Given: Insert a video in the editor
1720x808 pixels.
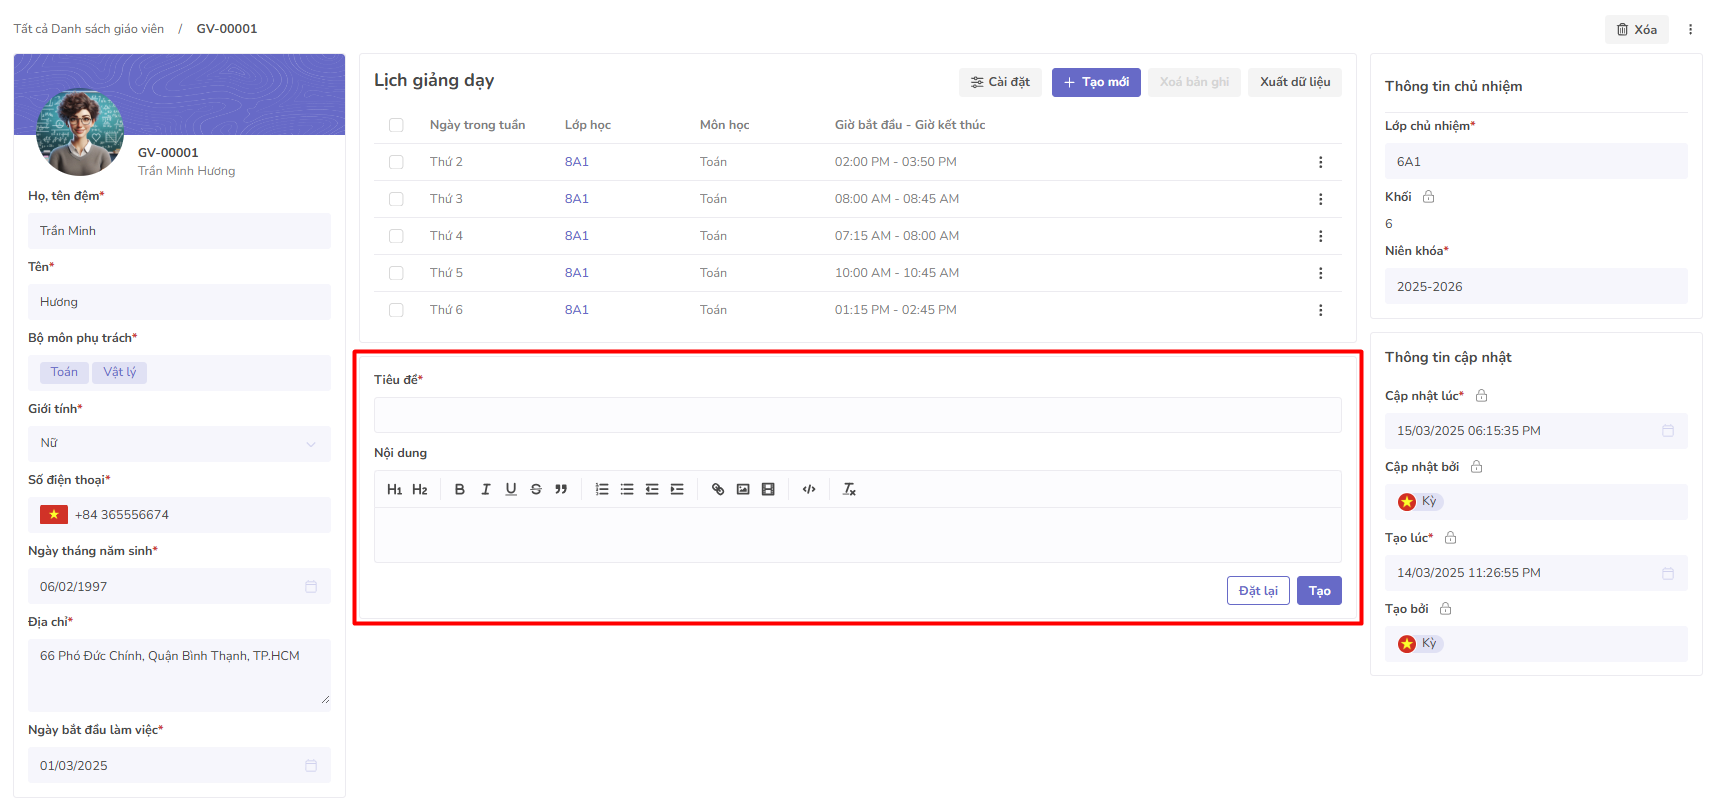Looking at the screenshot, I should coord(768,489).
